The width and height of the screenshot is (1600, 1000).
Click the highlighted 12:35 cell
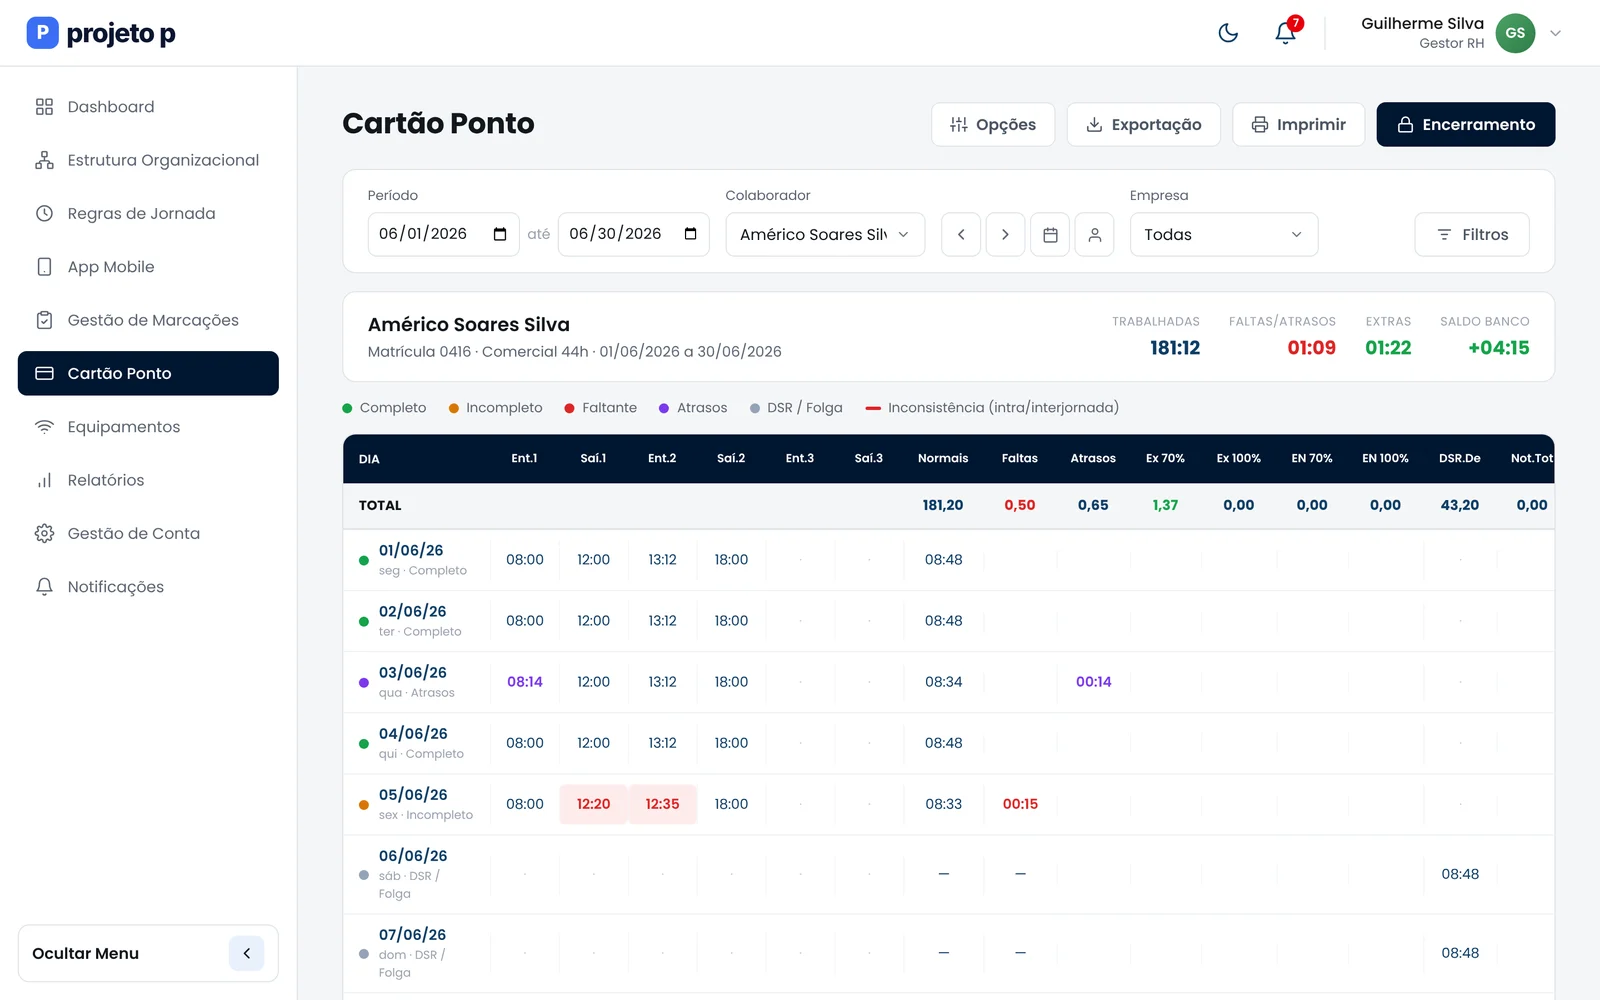(662, 804)
